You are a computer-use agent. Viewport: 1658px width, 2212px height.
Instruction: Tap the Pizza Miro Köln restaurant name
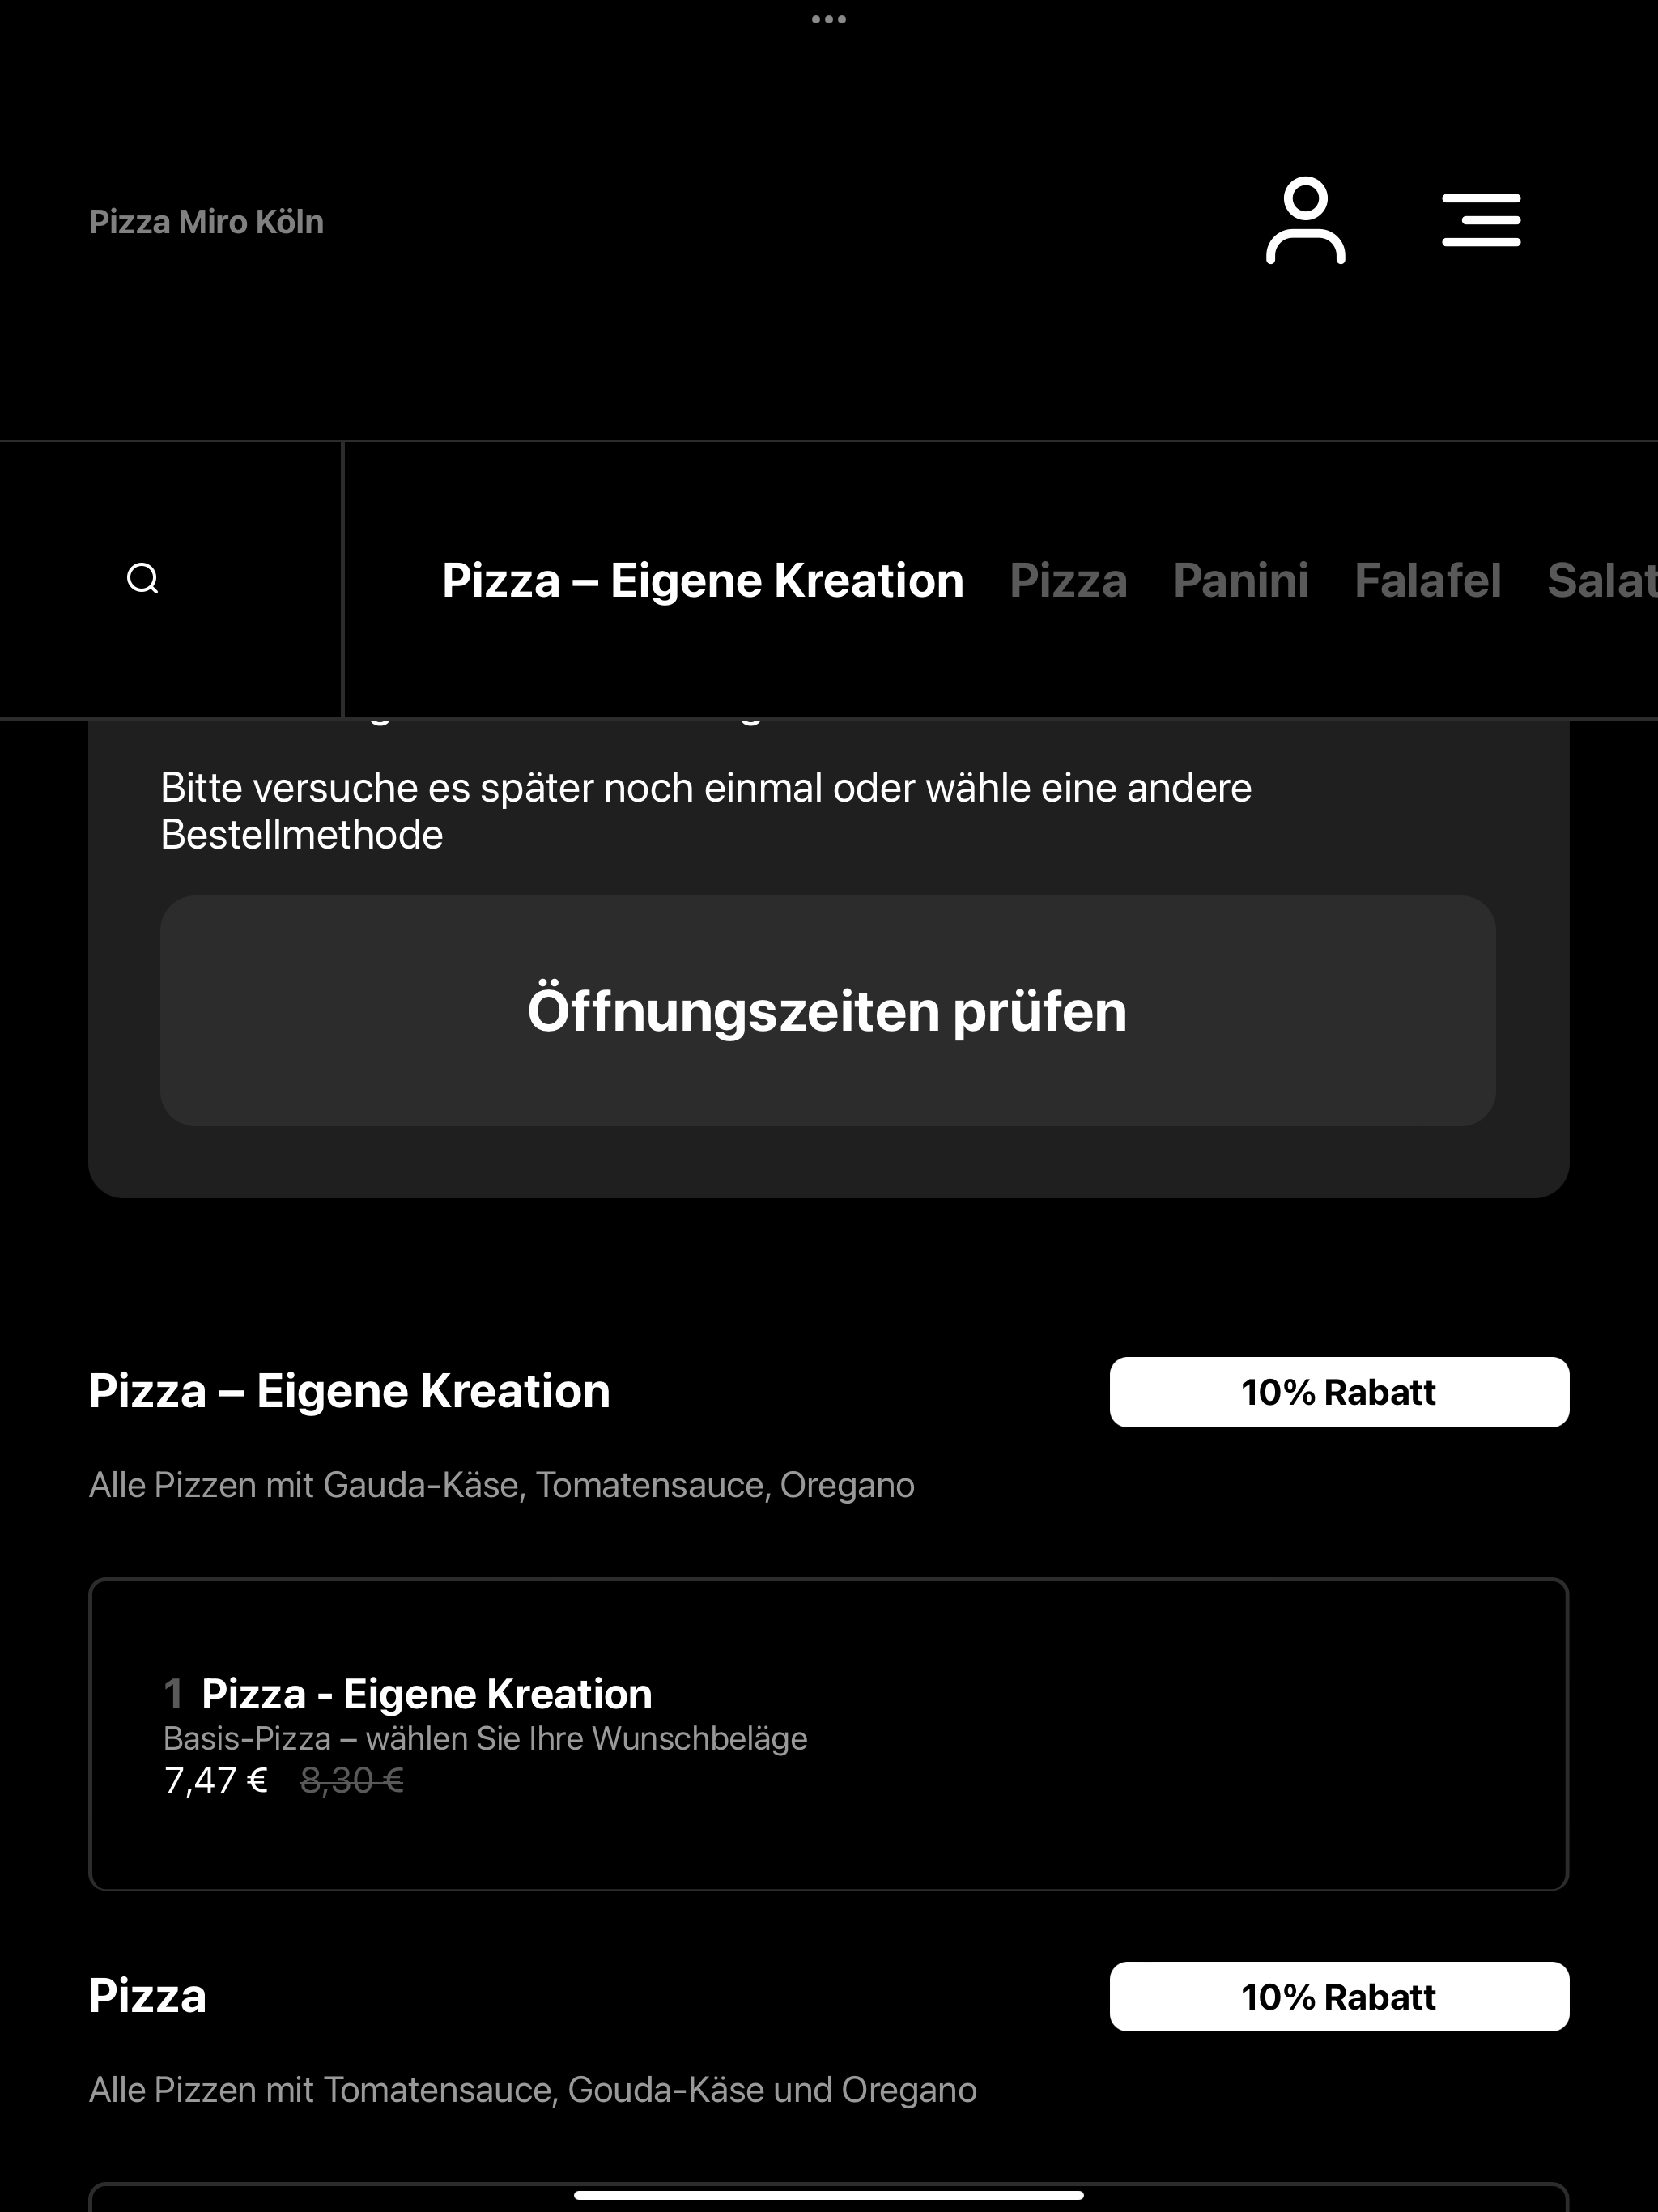(x=206, y=221)
